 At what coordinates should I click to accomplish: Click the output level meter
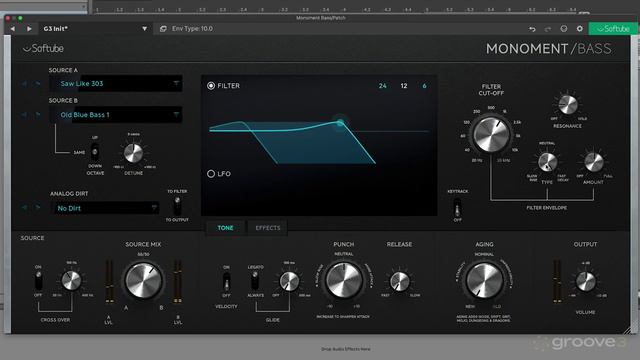point(557,281)
